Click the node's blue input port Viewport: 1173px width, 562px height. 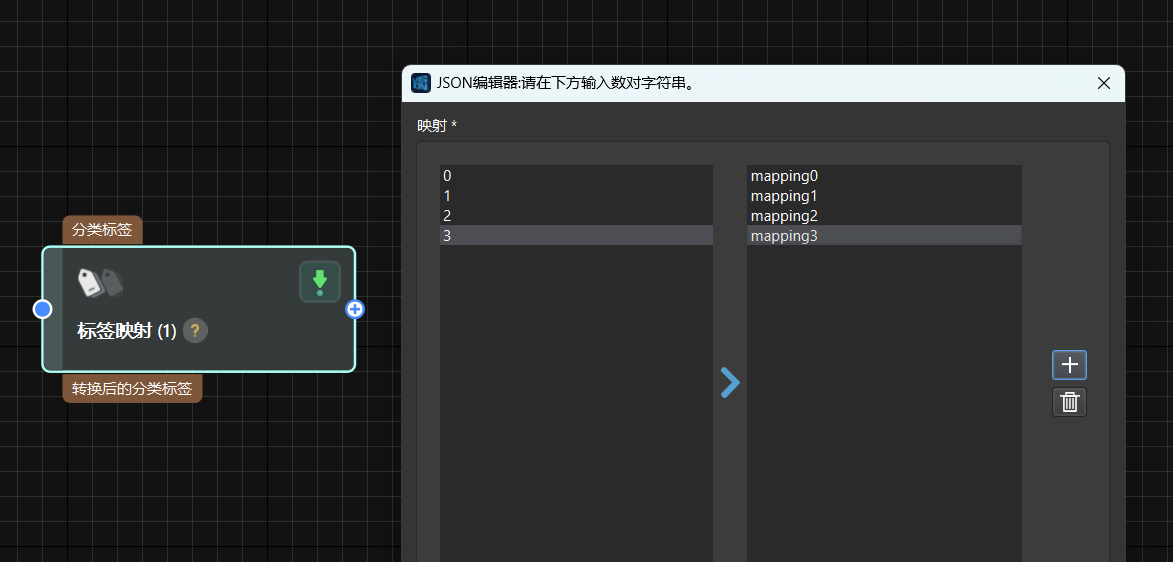pos(42,309)
